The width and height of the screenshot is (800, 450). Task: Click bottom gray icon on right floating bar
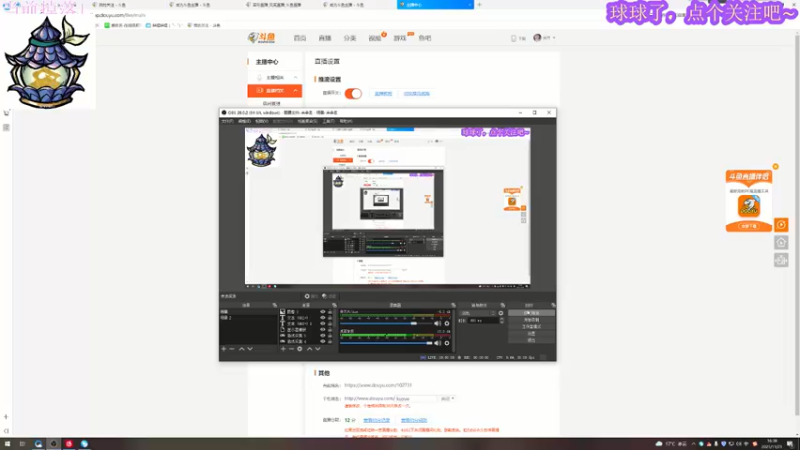click(x=781, y=260)
